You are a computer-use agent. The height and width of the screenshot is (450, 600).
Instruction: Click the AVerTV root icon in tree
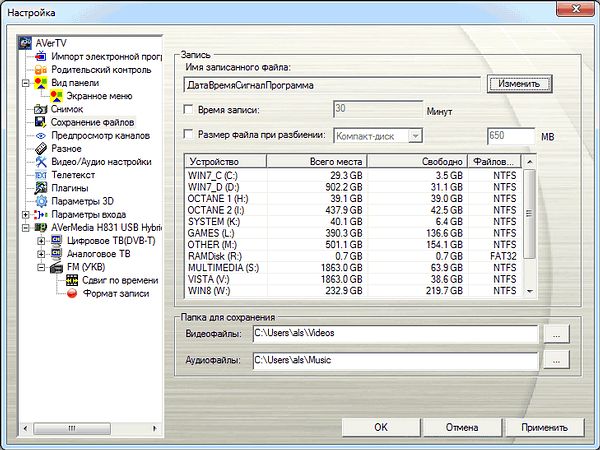pos(26,44)
